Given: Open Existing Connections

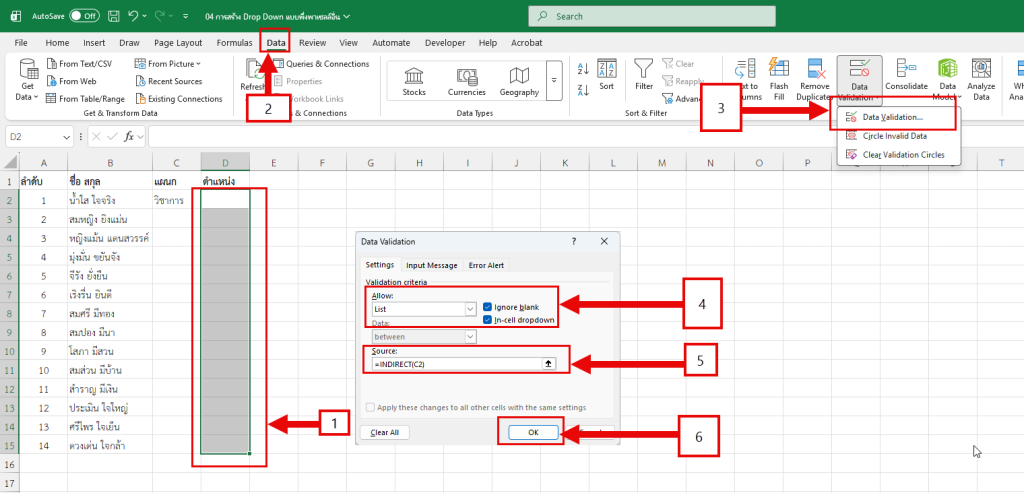Looking at the screenshot, I should (x=179, y=99).
